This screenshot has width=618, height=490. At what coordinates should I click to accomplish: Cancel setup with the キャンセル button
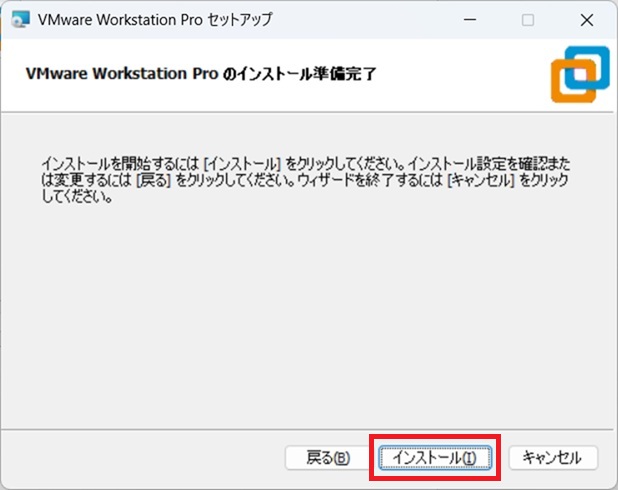[x=553, y=458]
